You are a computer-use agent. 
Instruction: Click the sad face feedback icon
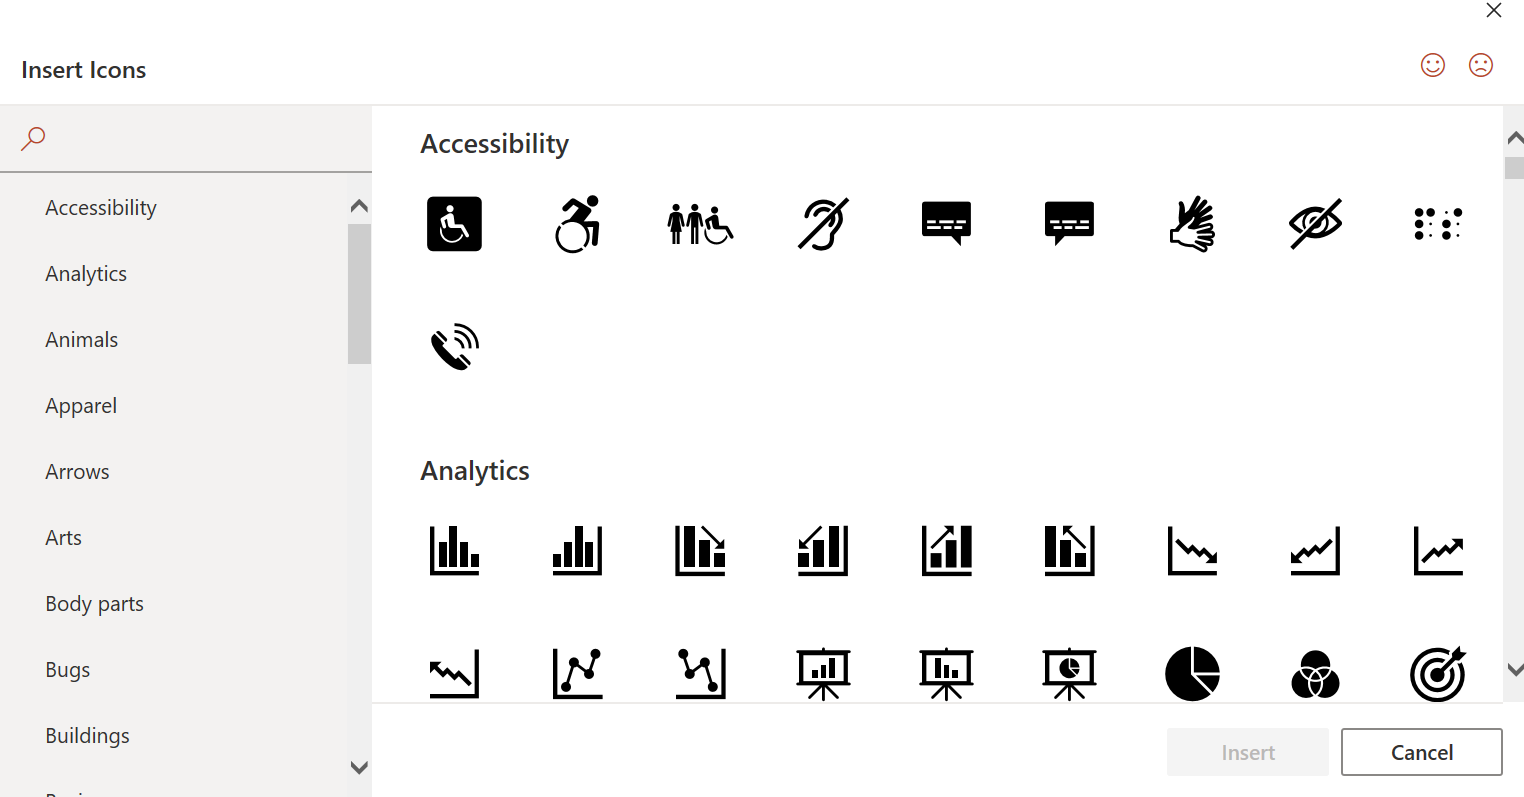(x=1481, y=65)
